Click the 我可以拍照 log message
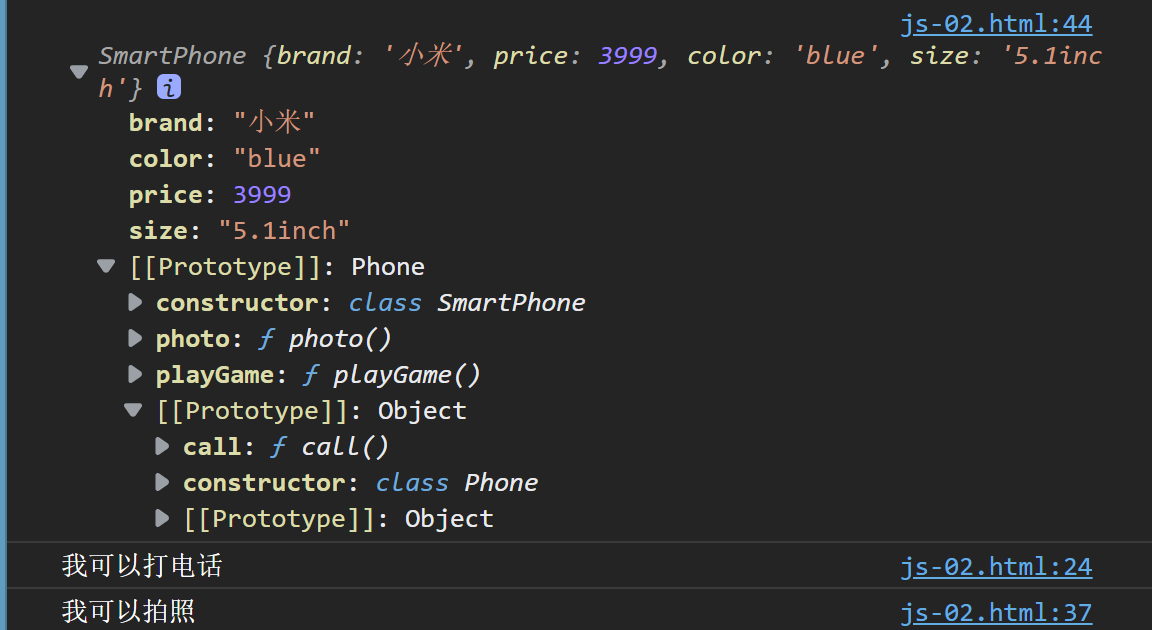Screen dimensions: 1152x630 [129, 611]
